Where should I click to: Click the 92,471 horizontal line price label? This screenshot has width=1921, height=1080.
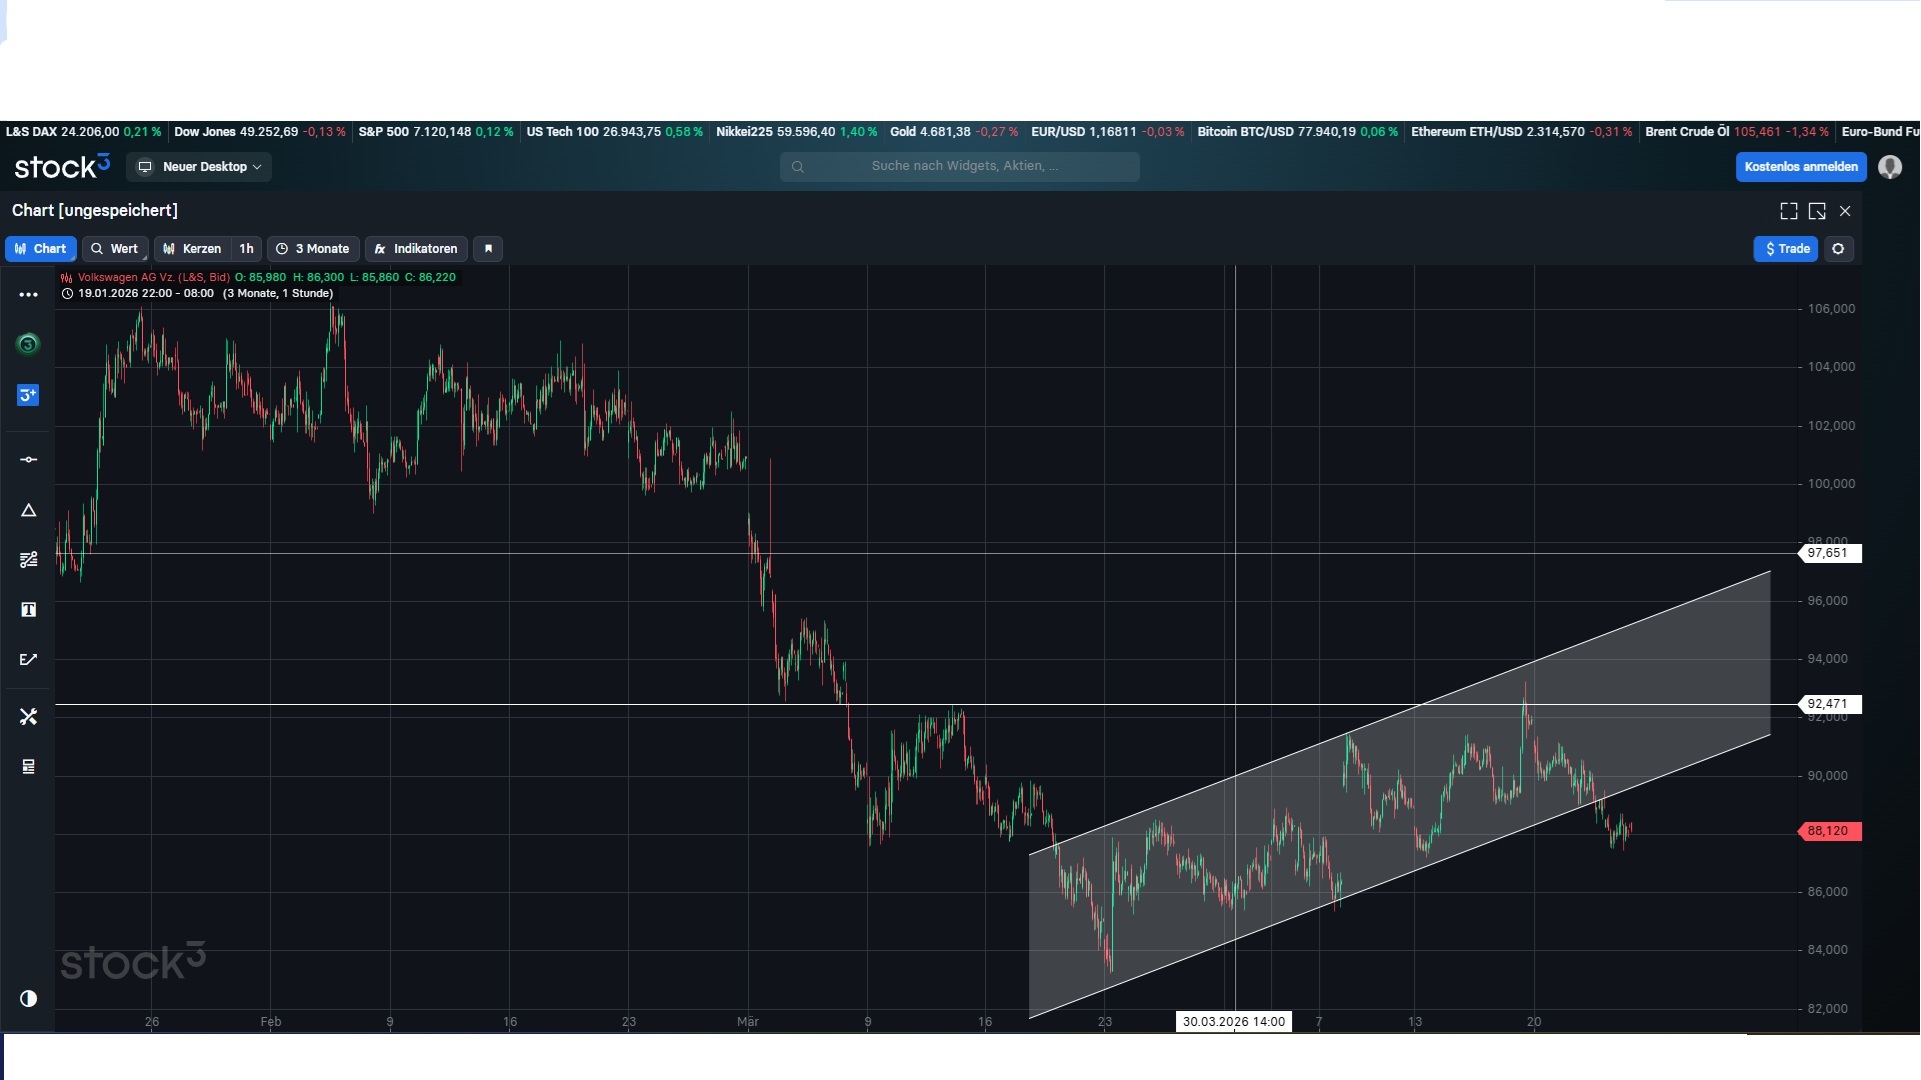1829,704
